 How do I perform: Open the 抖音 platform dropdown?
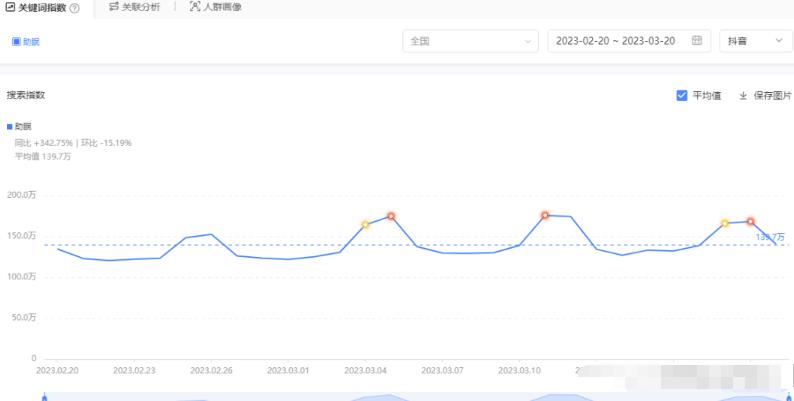(755, 41)
